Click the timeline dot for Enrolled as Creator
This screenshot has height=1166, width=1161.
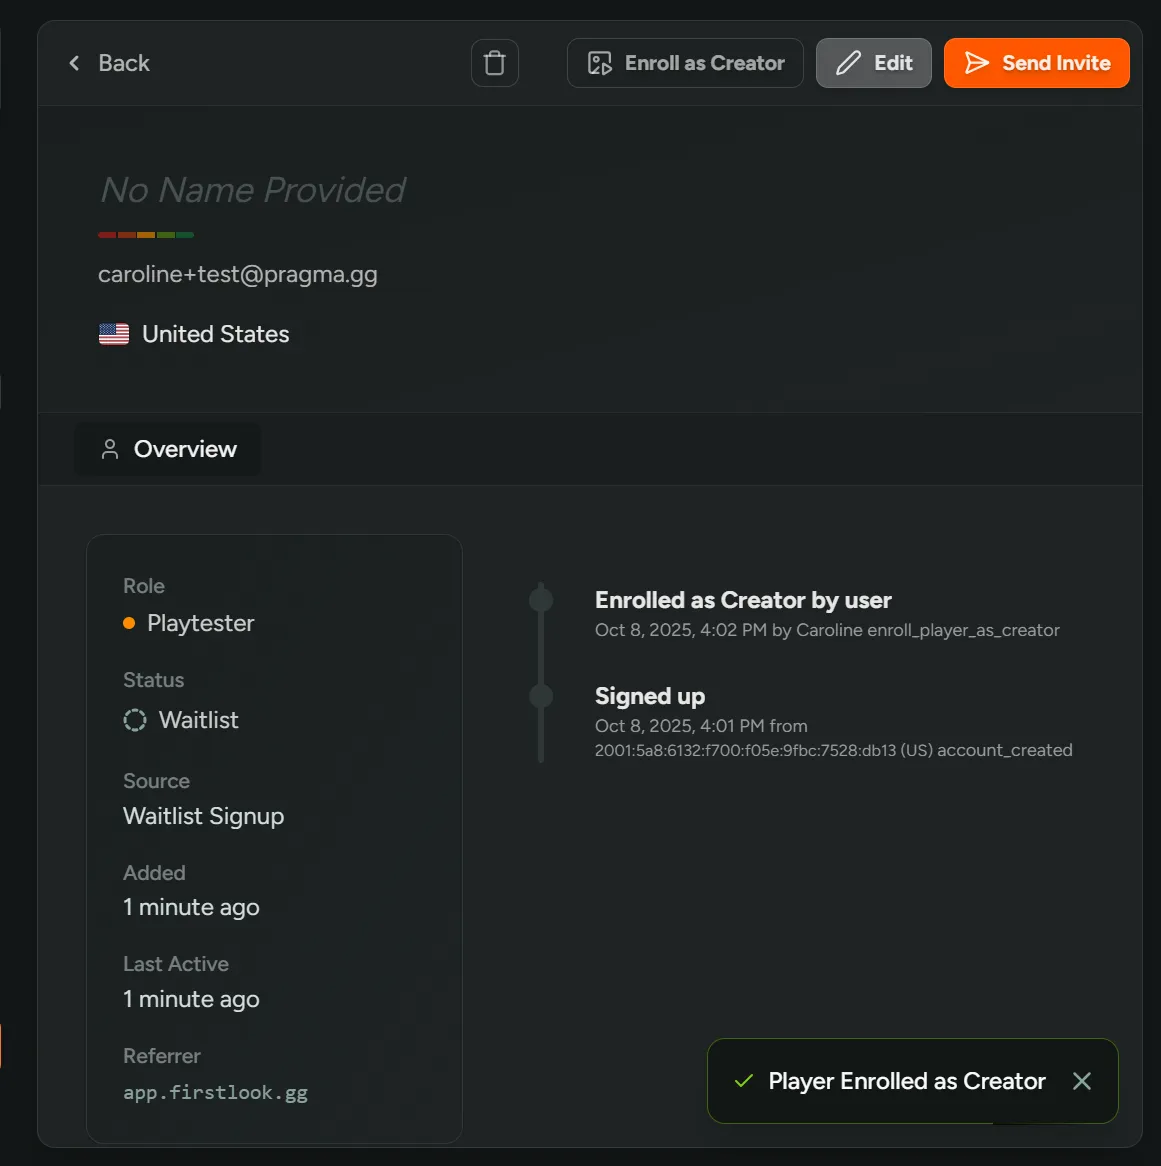[541, 598]
